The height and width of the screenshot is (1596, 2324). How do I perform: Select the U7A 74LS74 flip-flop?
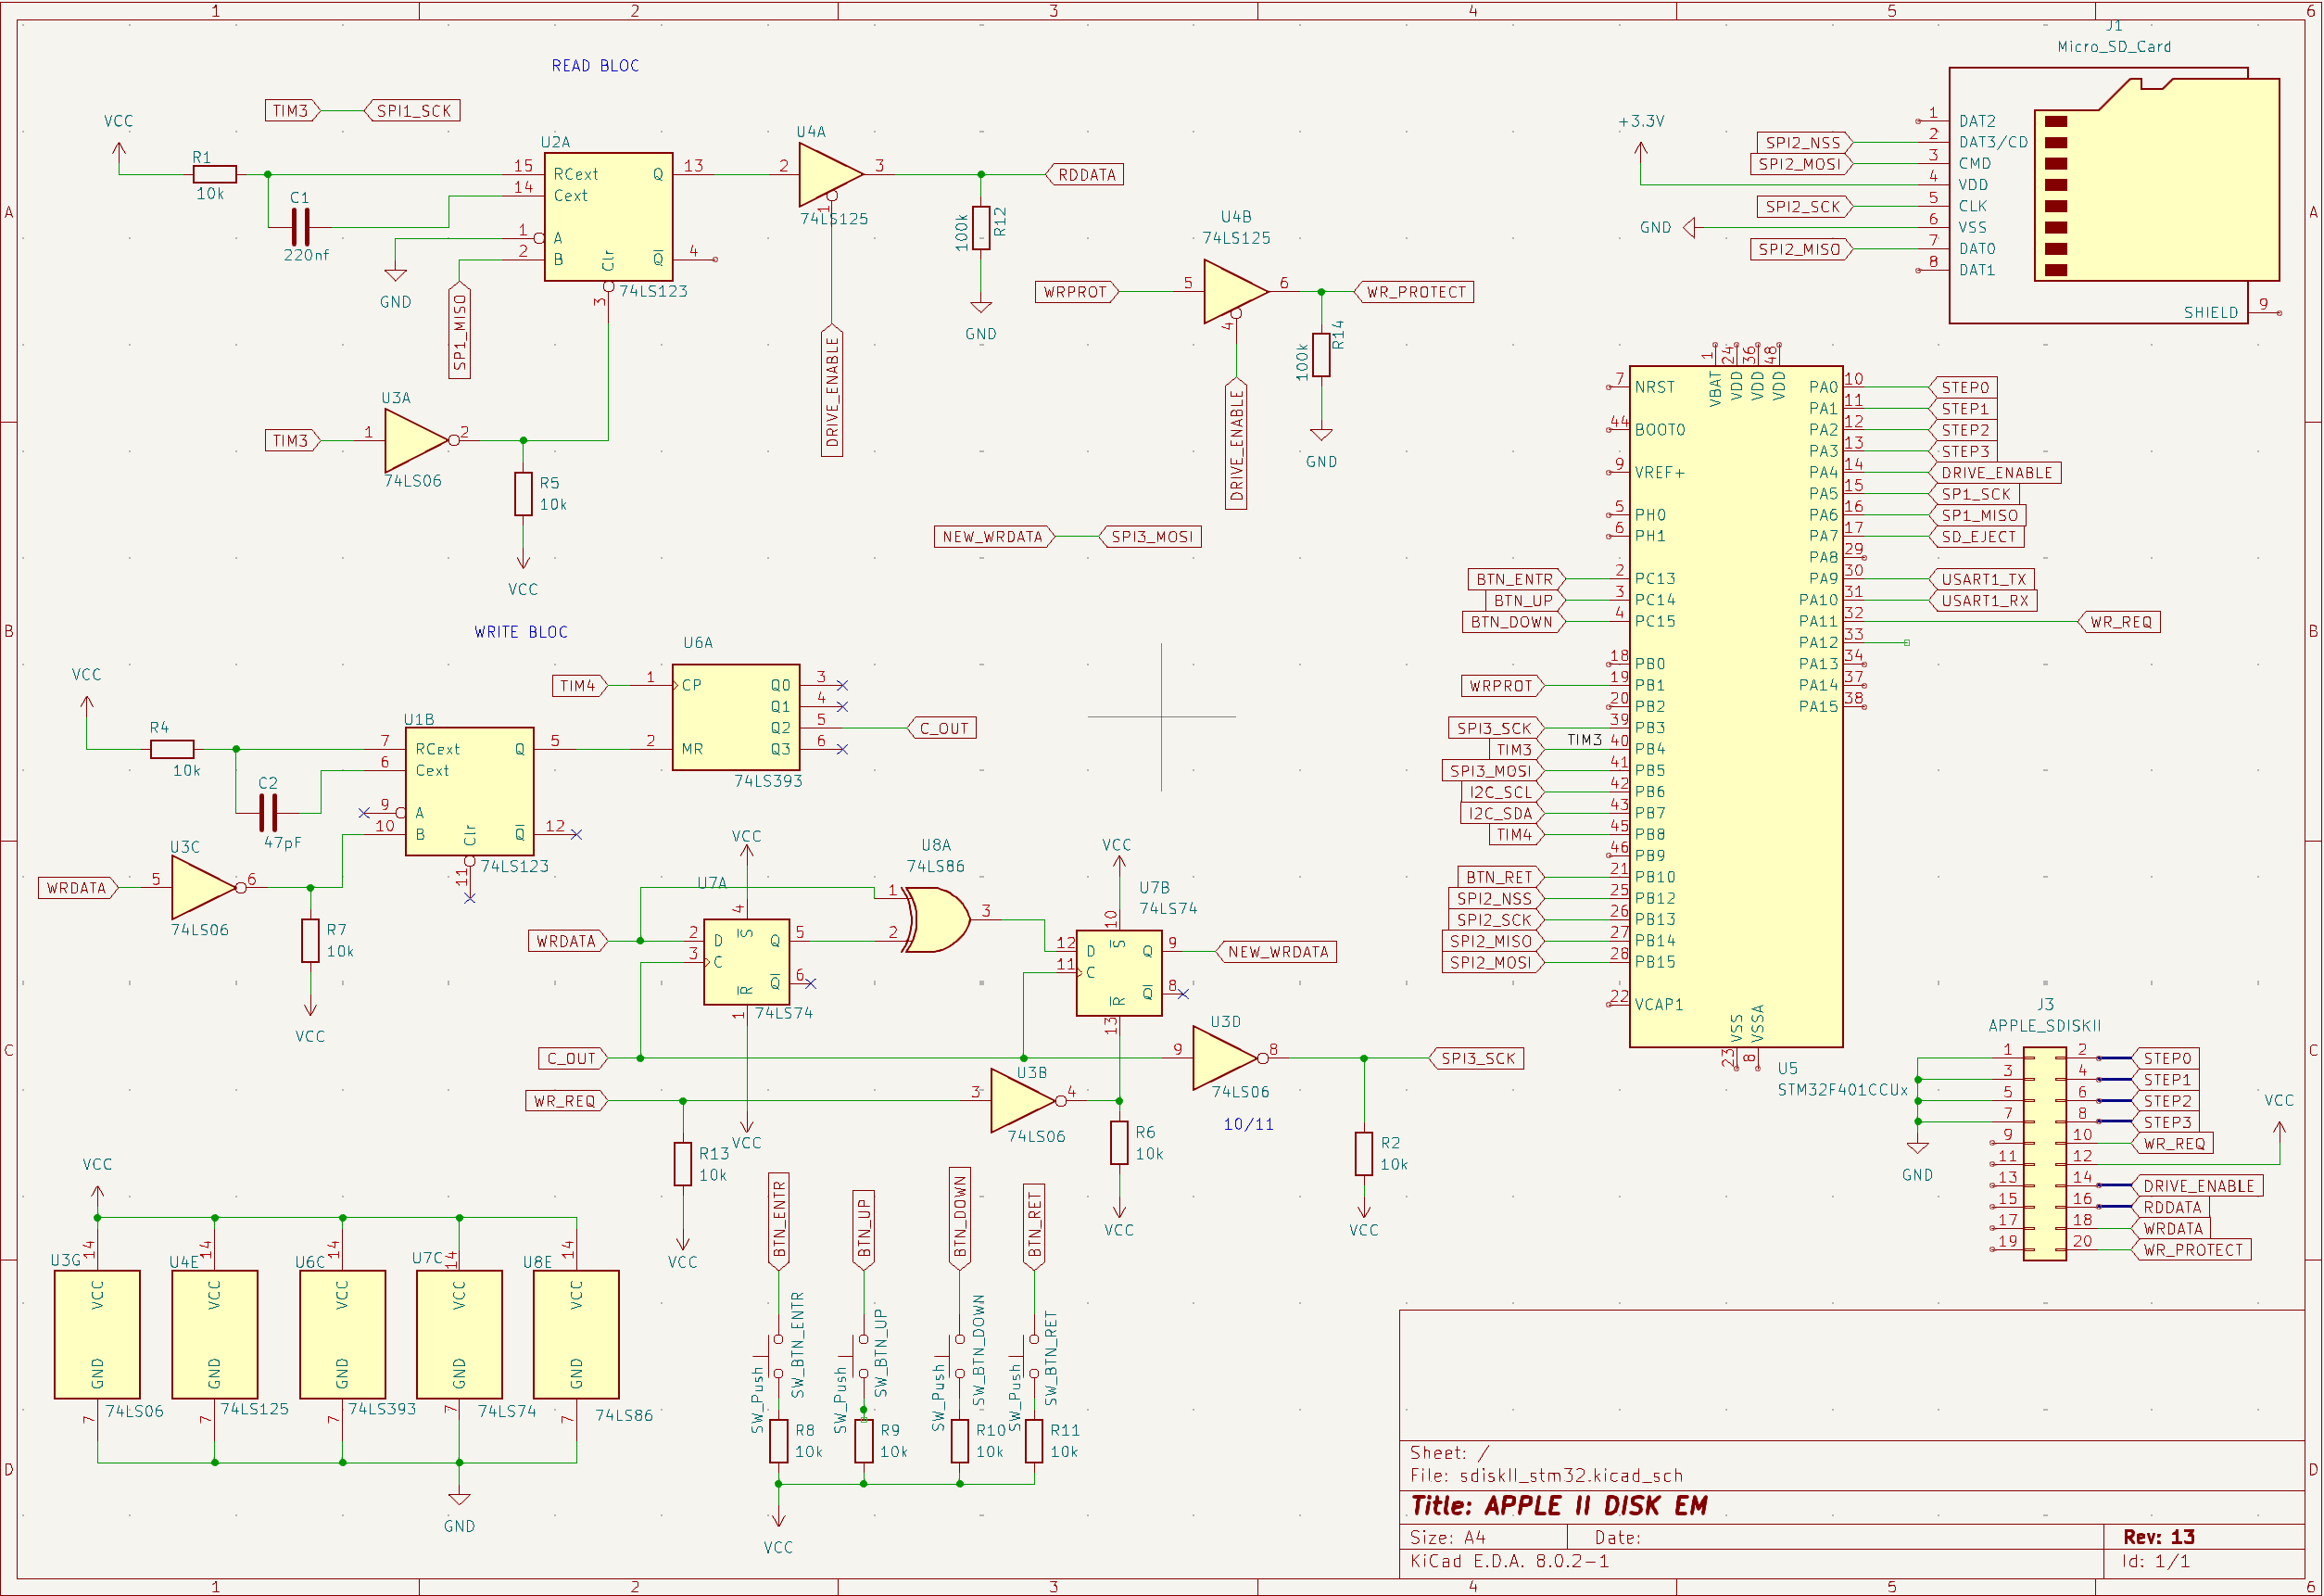click(747, 962)
